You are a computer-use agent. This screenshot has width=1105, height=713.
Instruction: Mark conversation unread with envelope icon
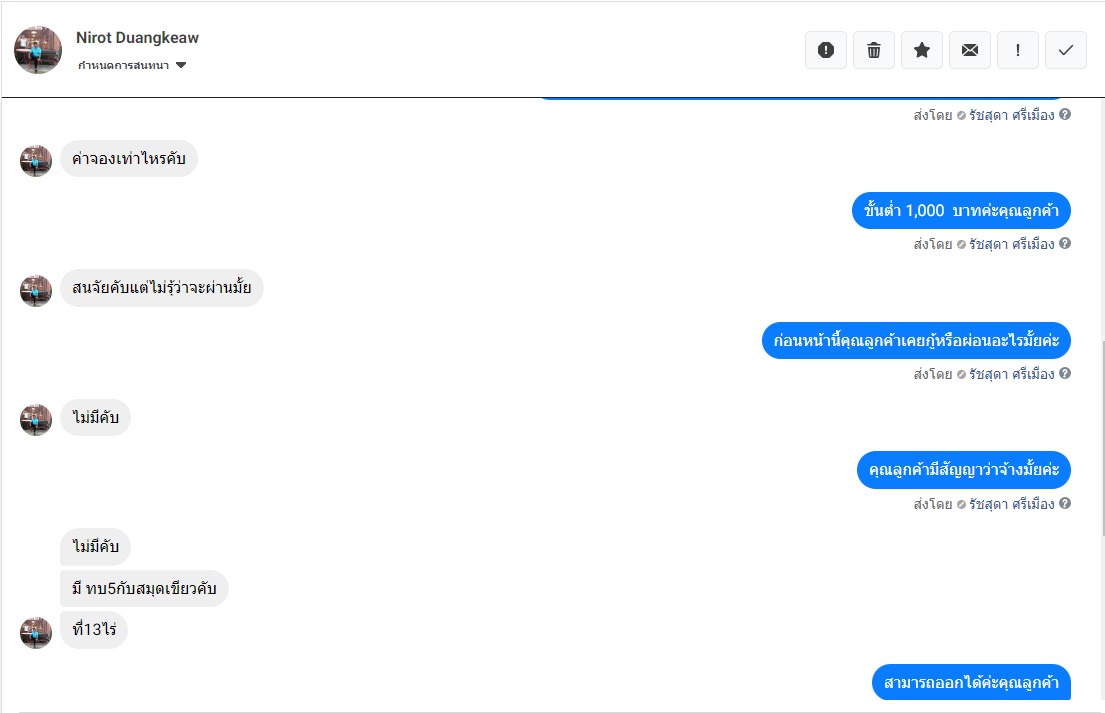click(970, 50)
